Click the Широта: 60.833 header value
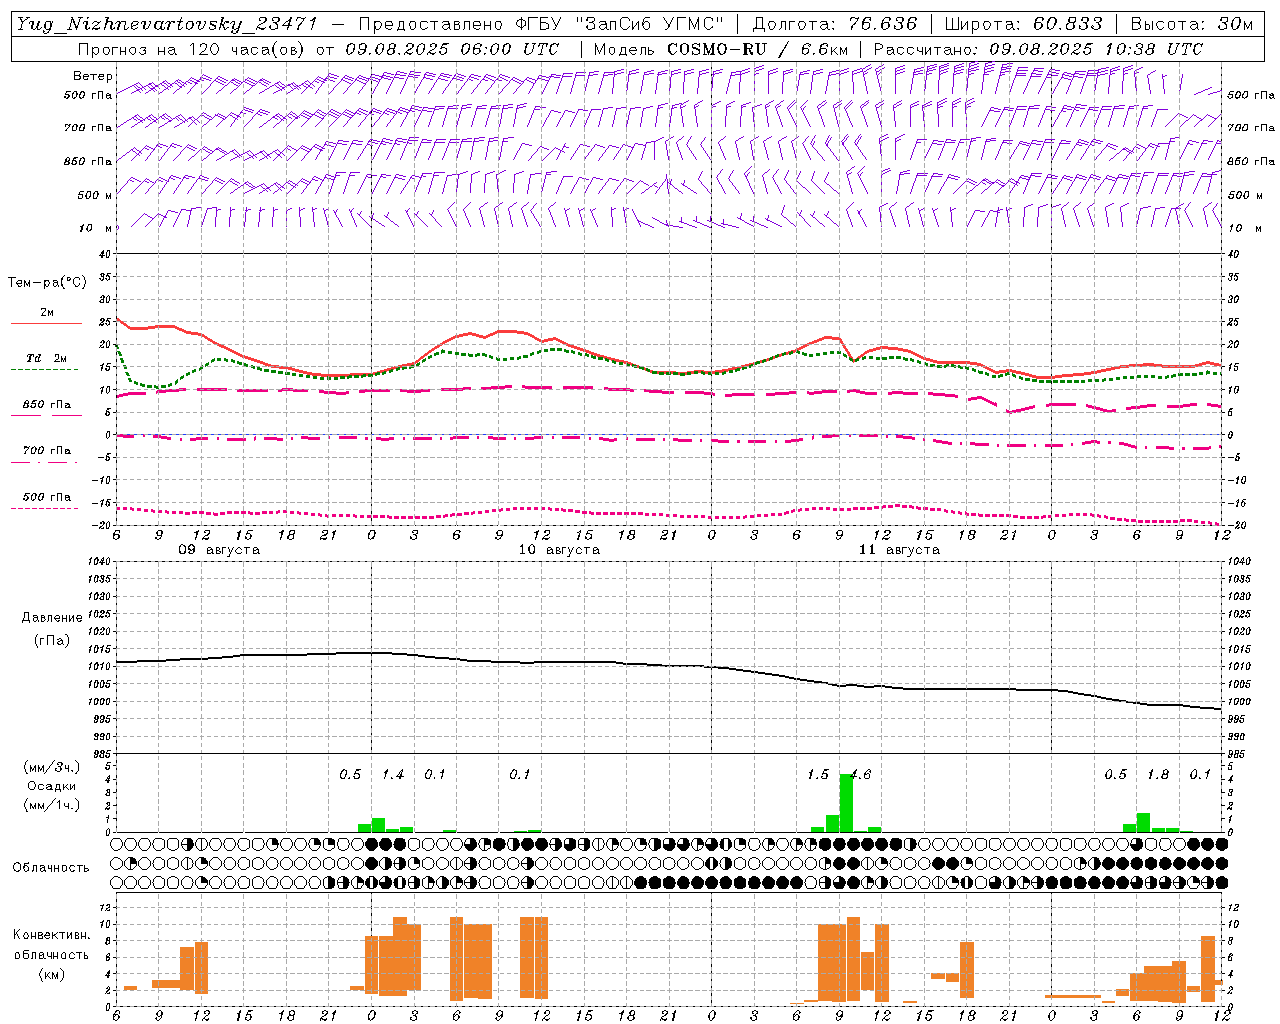This screenshot has width=1280, height=1024. pos(1024,24)
